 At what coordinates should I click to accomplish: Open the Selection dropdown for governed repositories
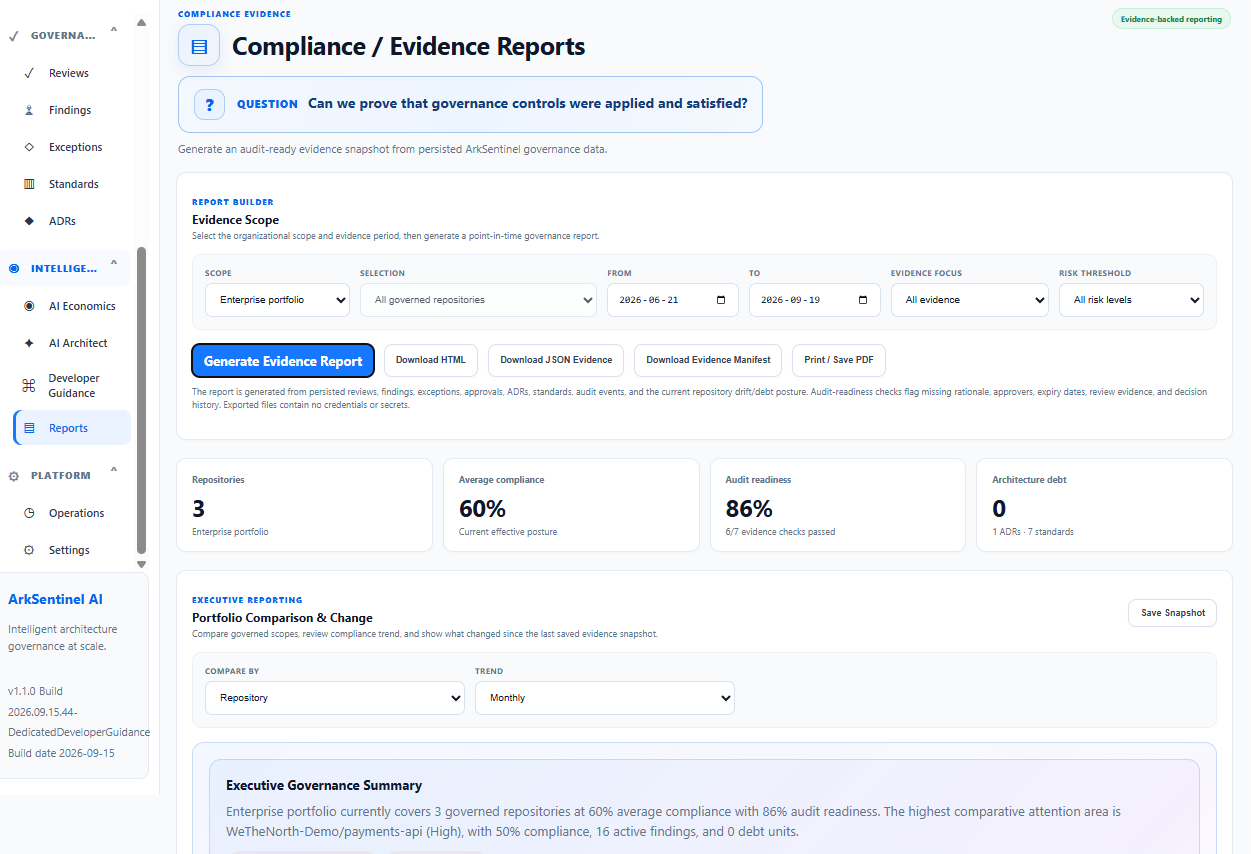pos(478,300)
